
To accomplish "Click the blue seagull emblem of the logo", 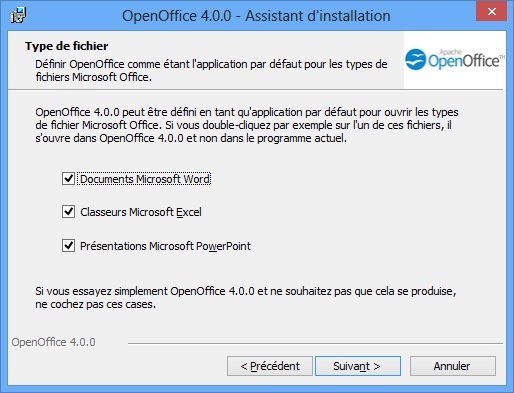I will [416, 60].
